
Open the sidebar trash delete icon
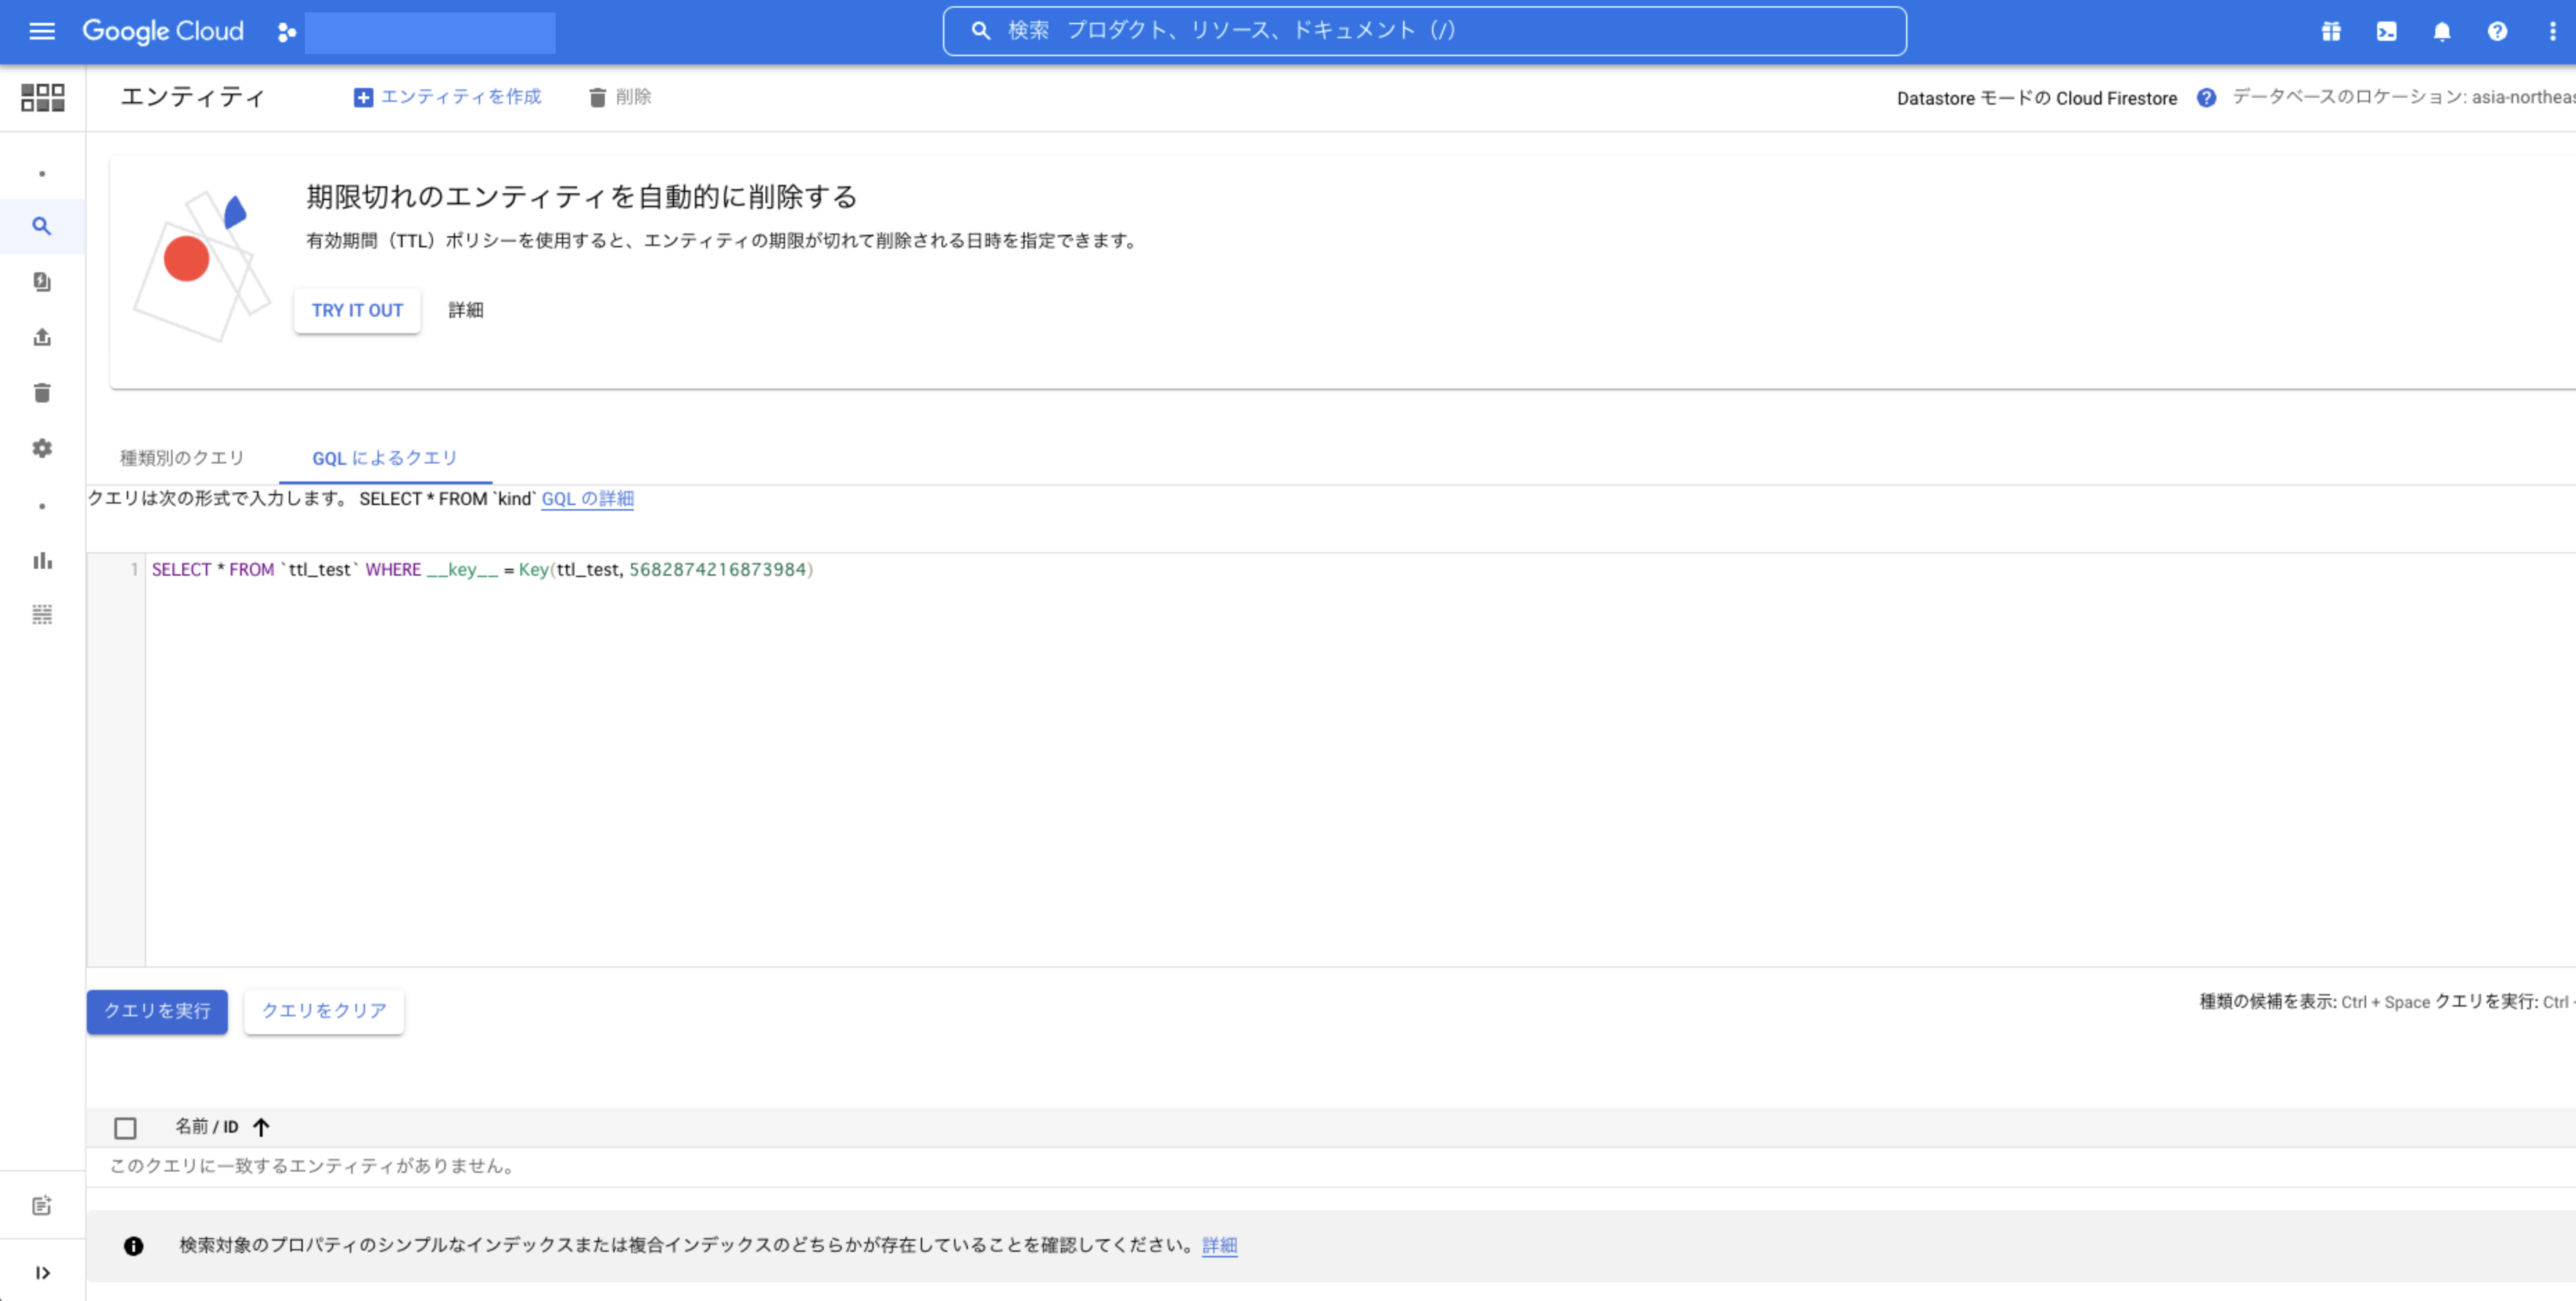click(x=42, y=393)
